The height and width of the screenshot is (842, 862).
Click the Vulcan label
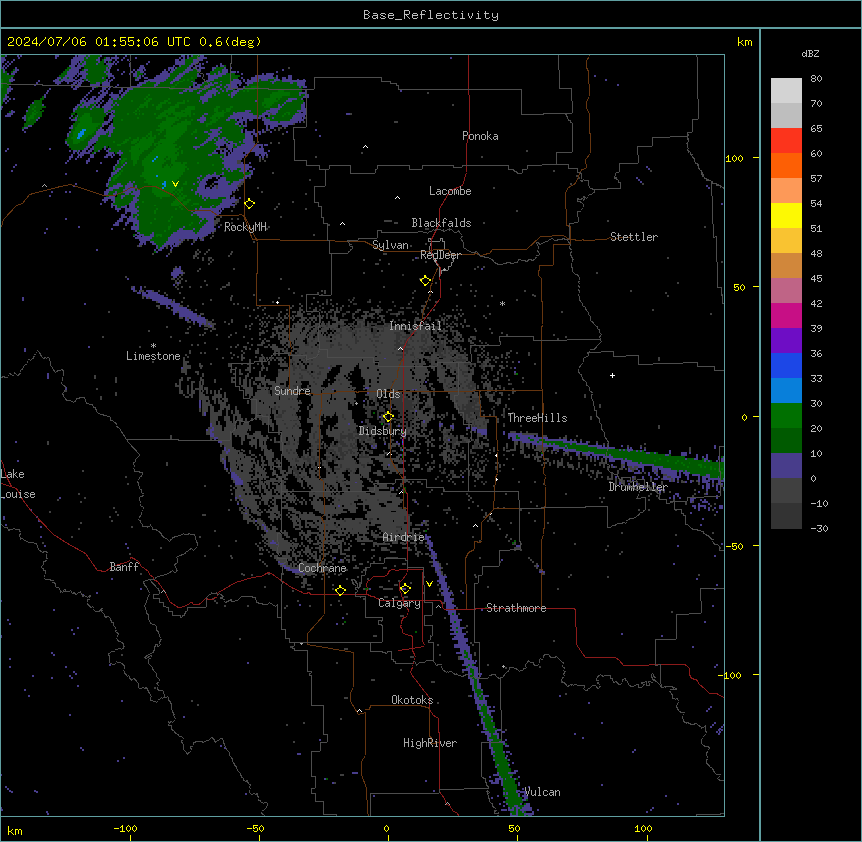point(542,792)
